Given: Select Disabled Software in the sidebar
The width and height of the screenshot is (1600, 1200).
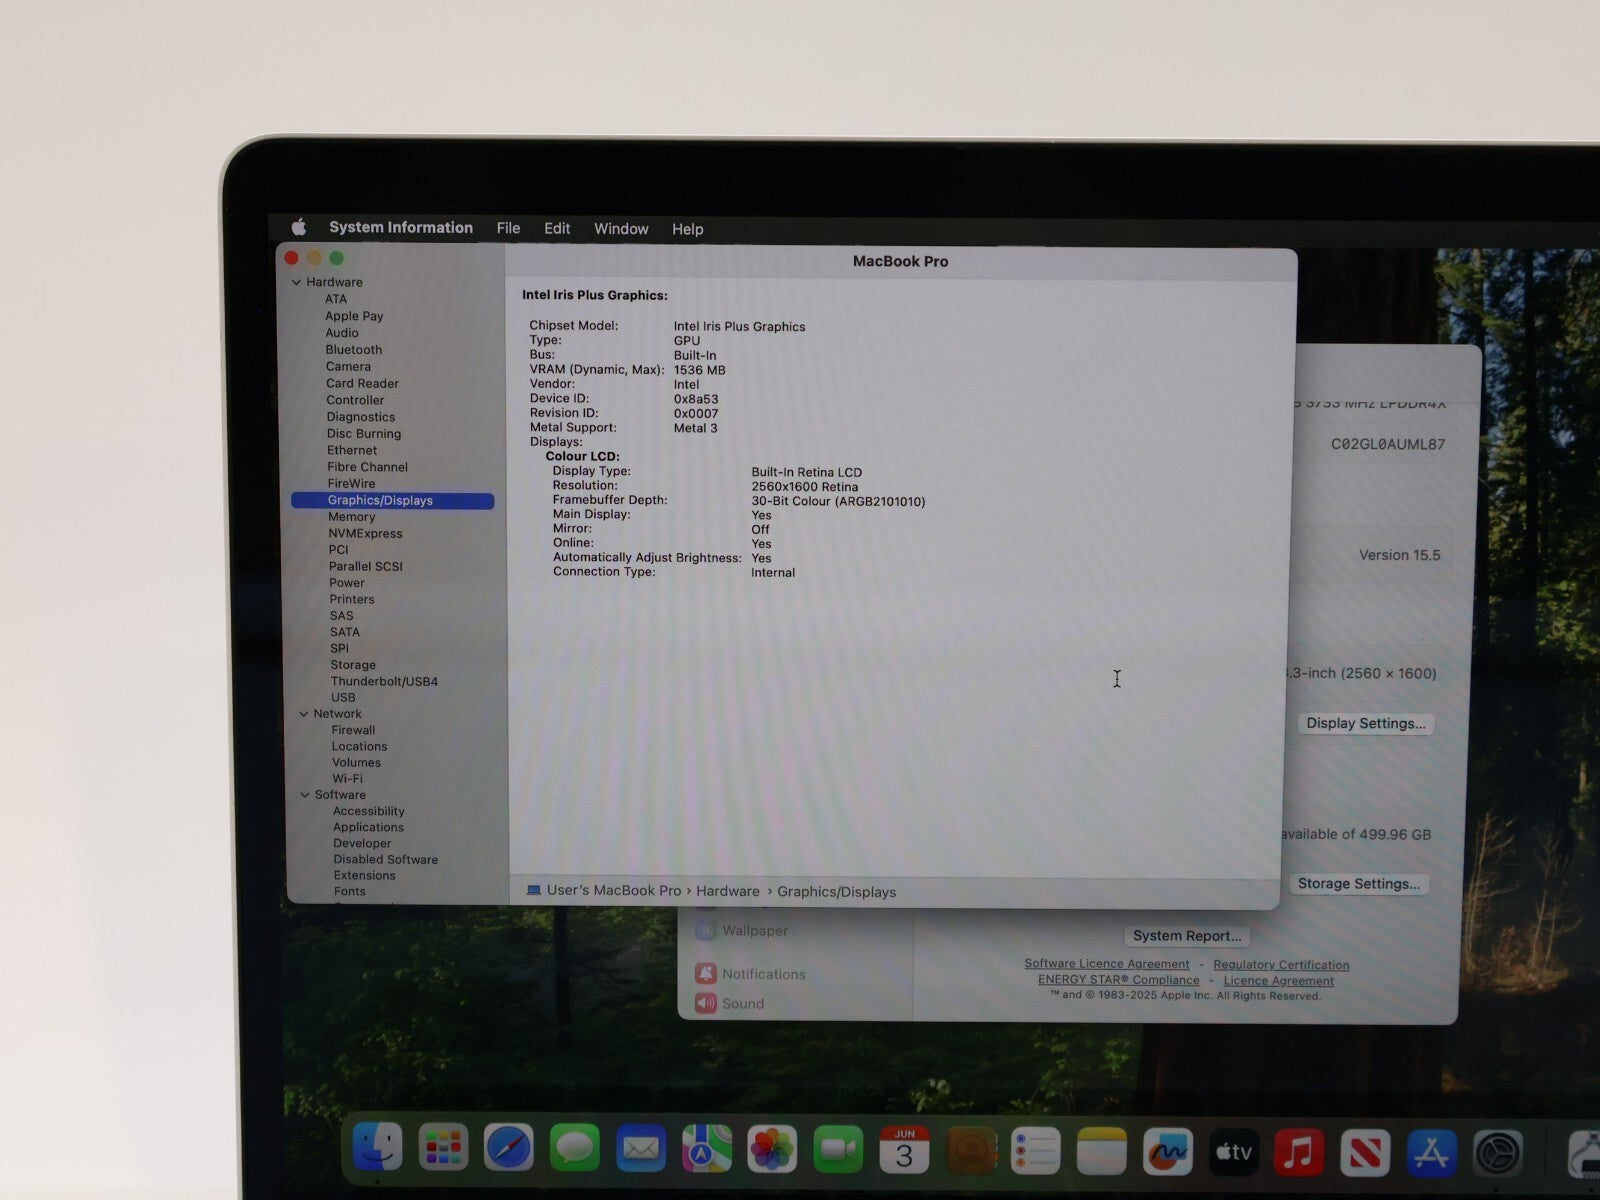Looking at the screenshot, I should (385, 860).
